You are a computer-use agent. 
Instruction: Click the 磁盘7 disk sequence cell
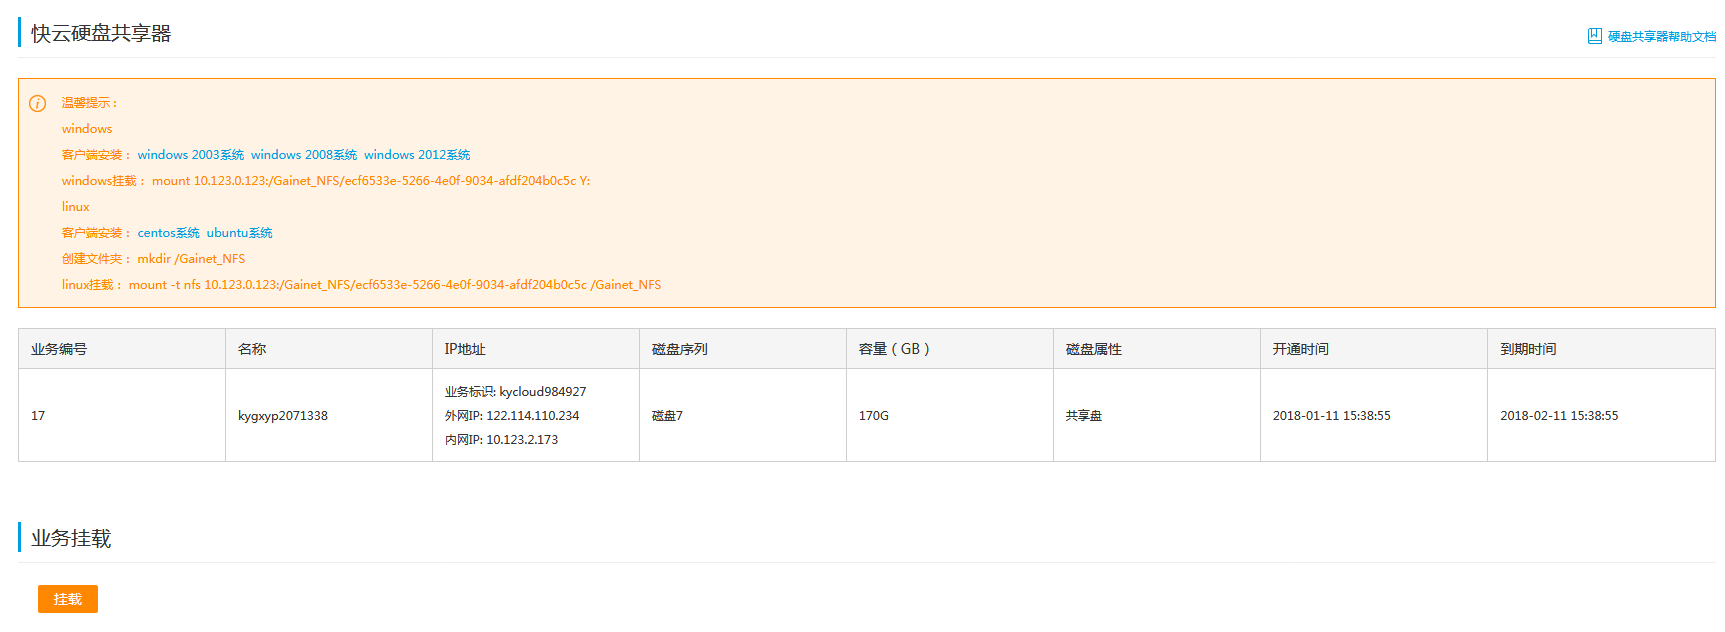pos(667,416)
